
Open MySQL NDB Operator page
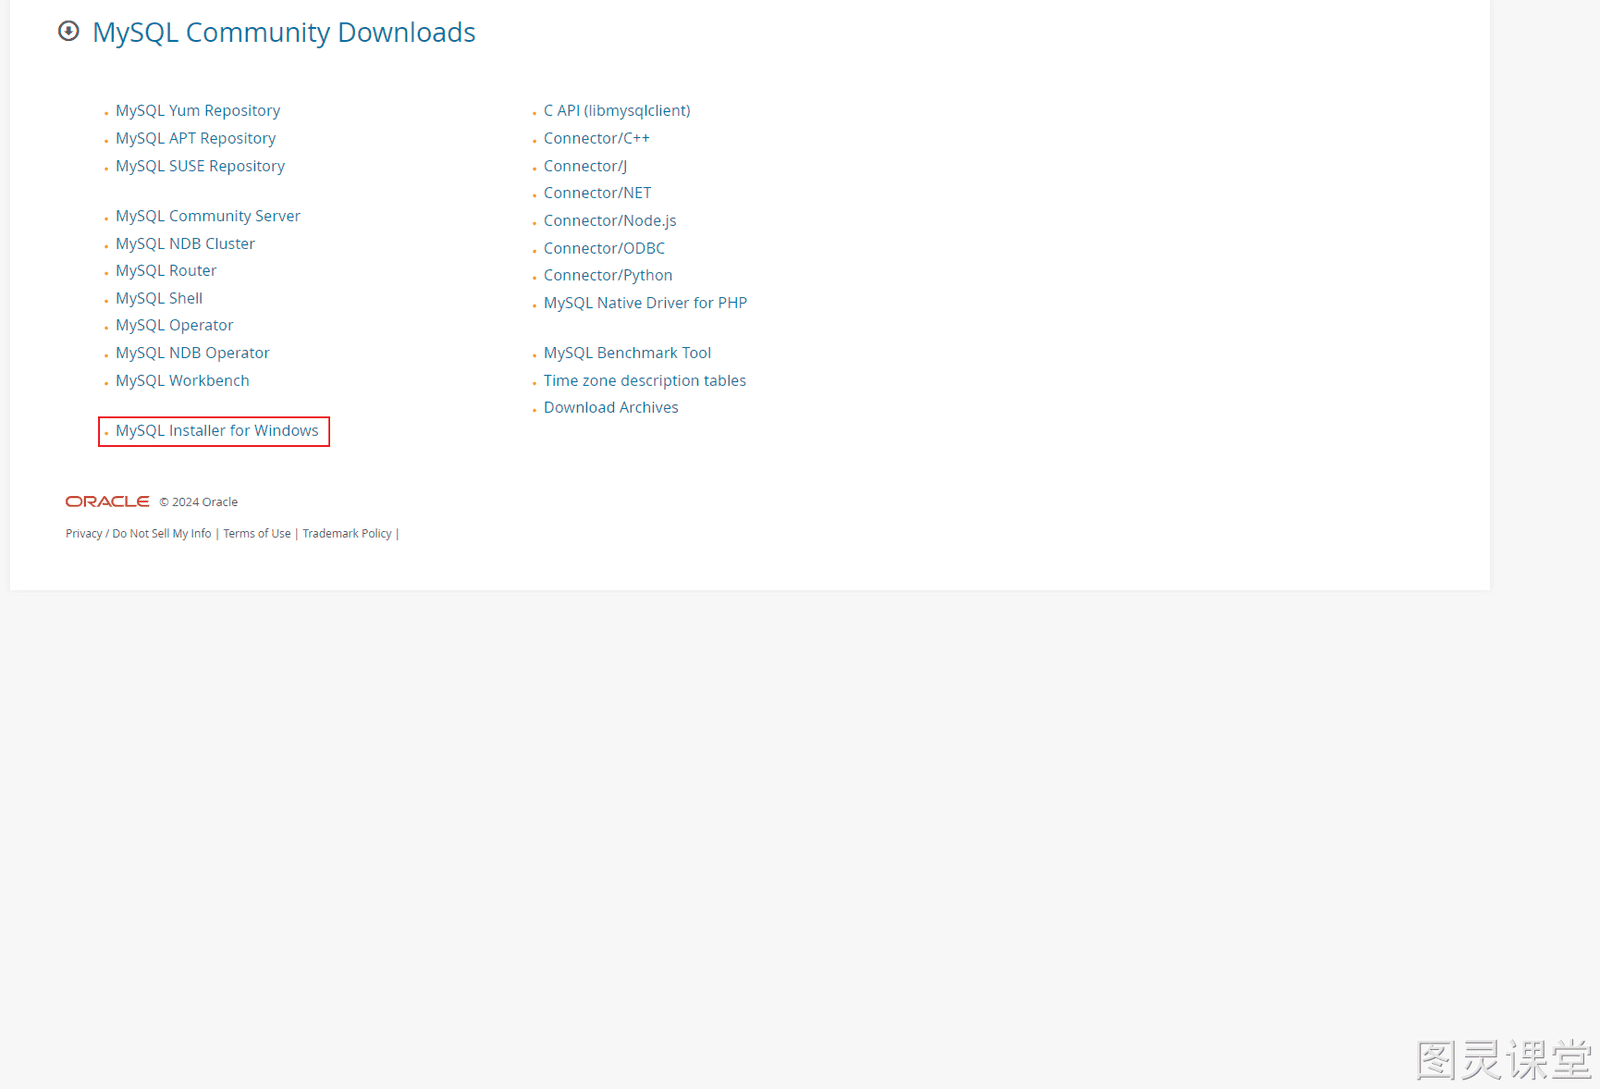[193, 353]
